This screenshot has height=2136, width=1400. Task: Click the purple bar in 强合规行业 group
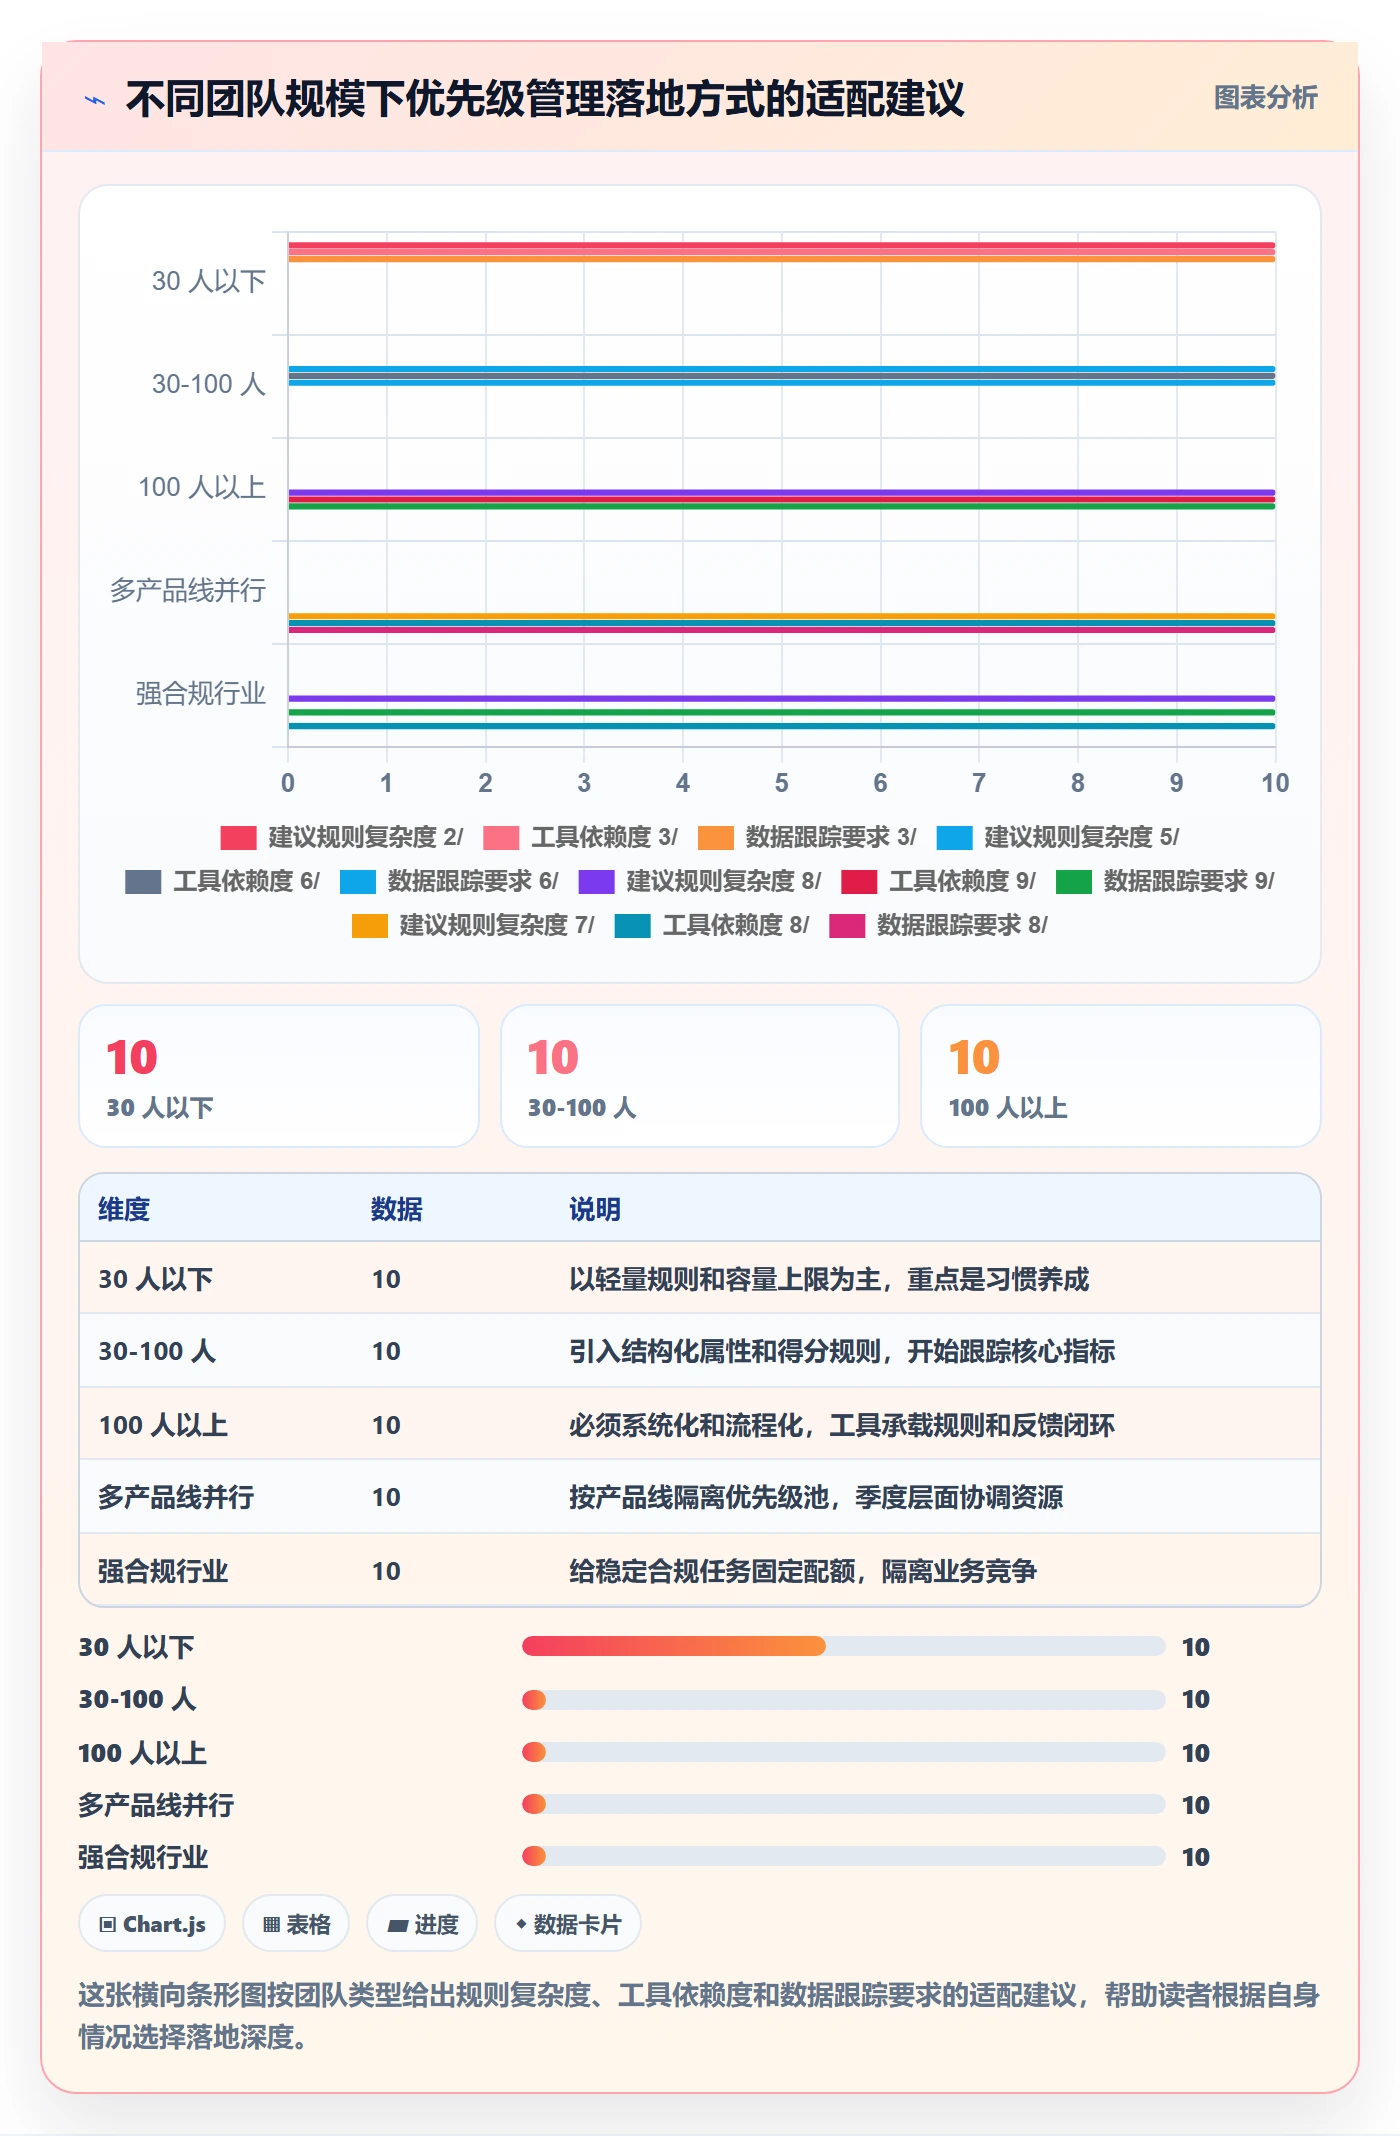tap(781, 698)
